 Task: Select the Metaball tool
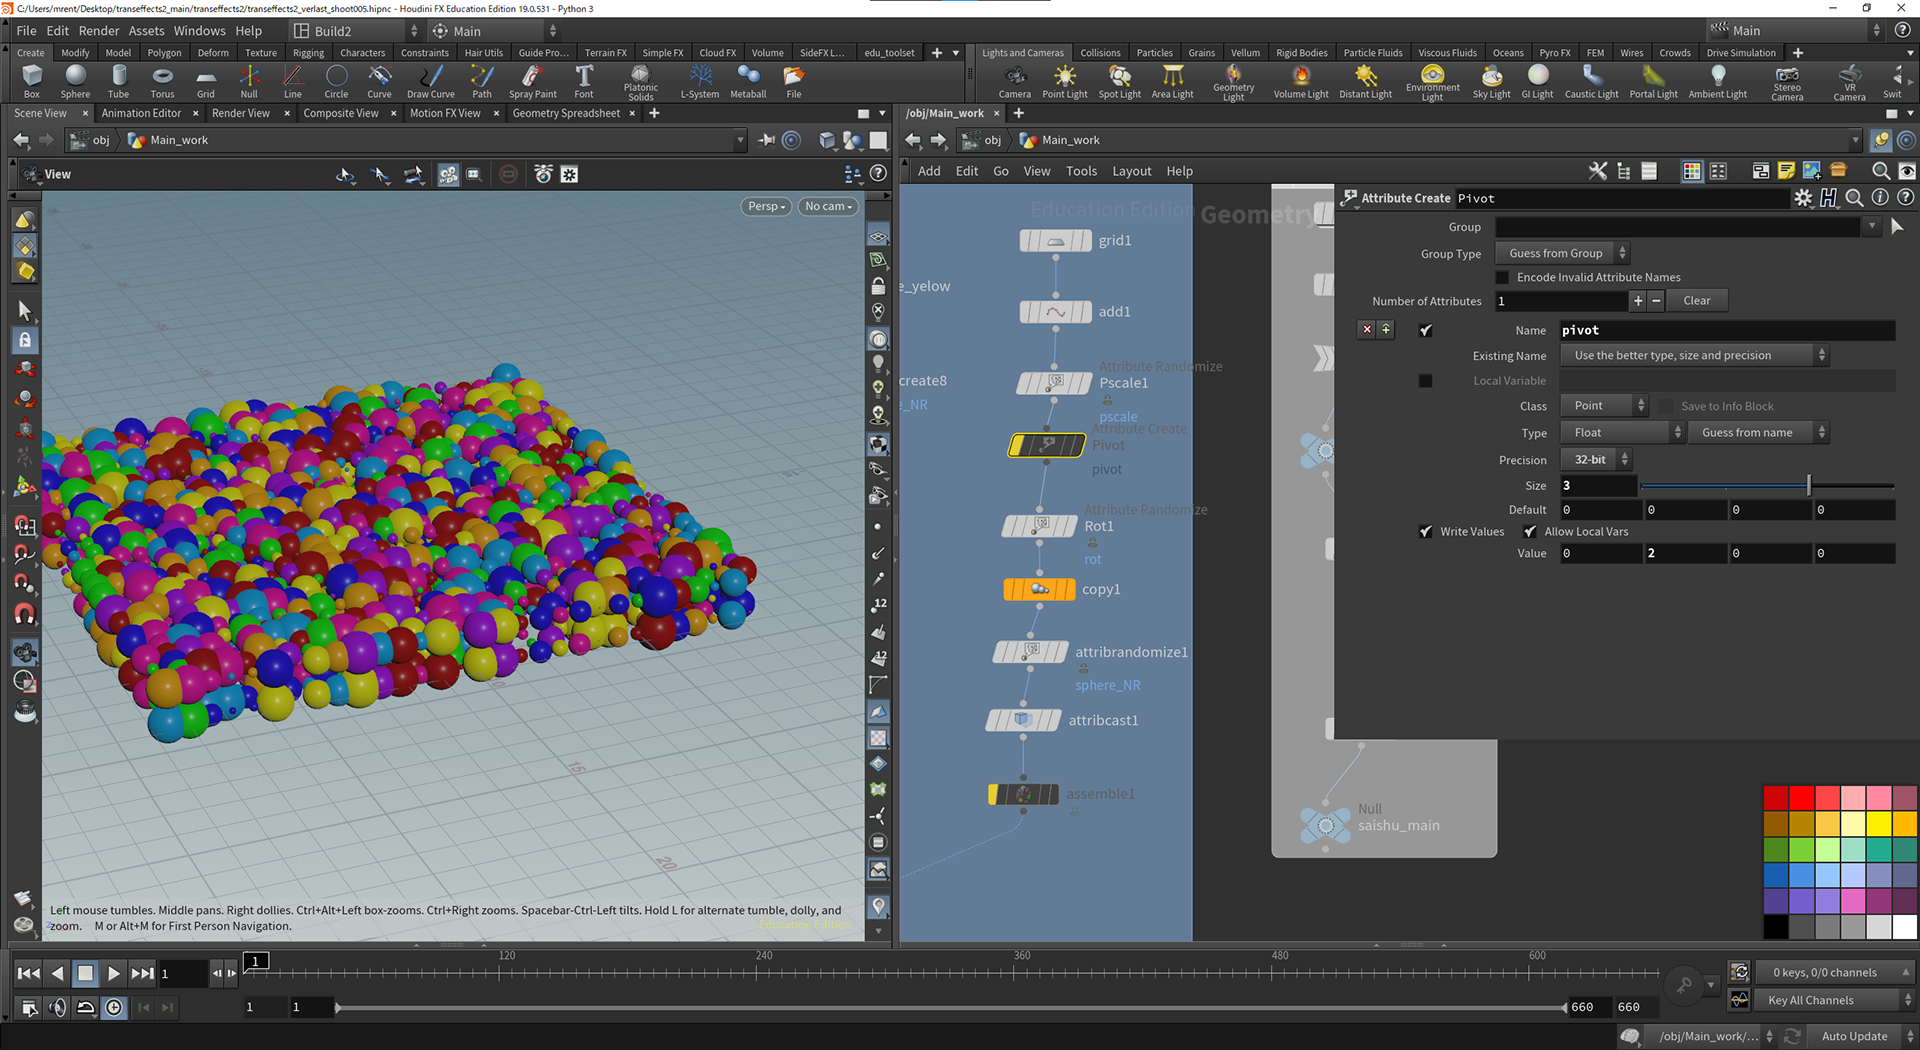748,81
